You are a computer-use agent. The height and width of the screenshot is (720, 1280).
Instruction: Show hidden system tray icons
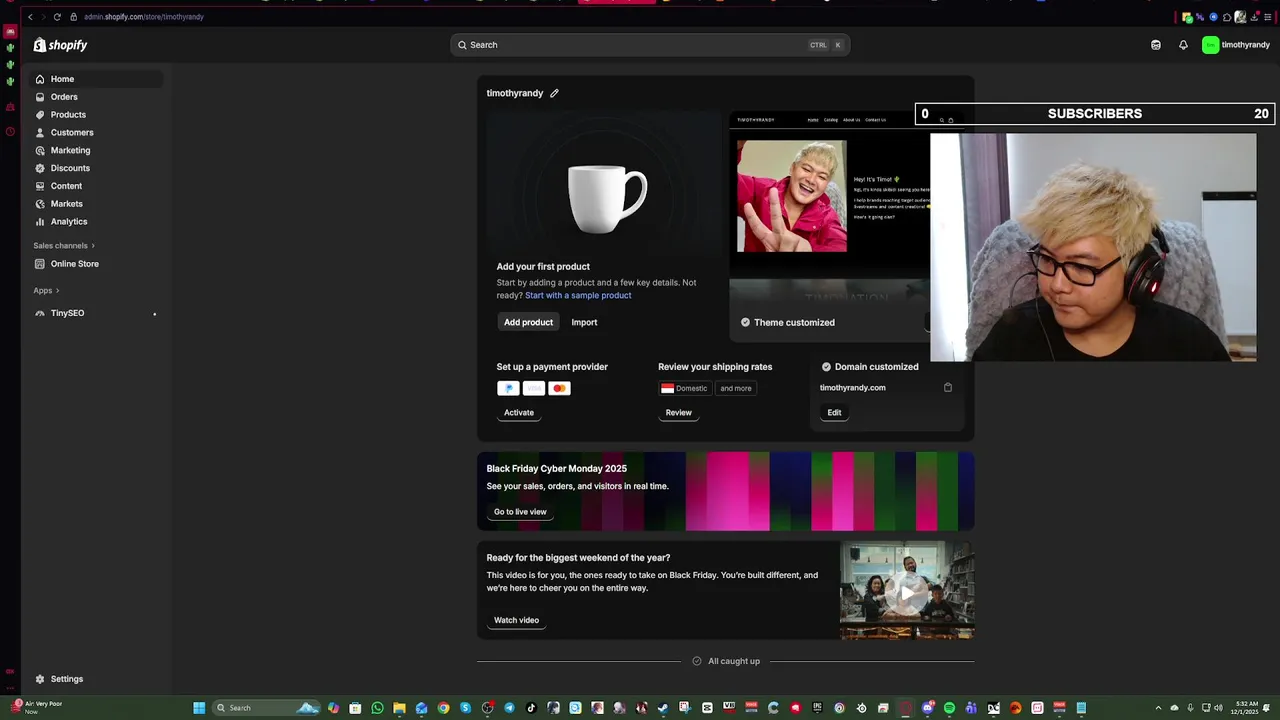click(x=1158, y=708)
